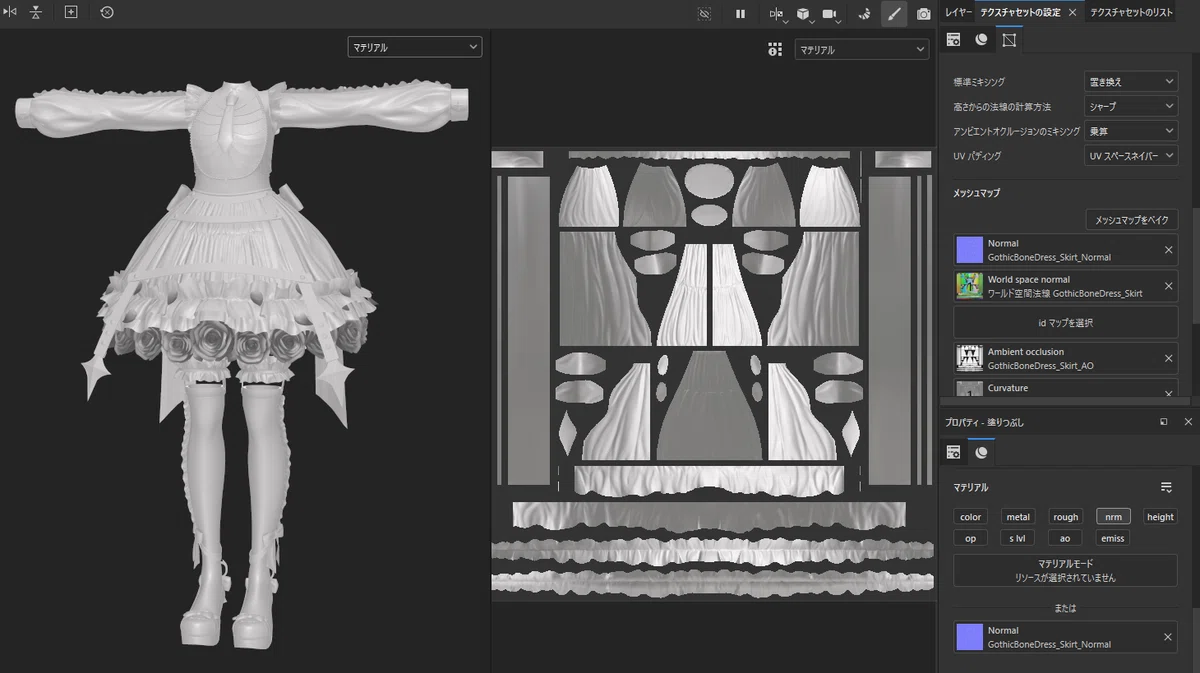
Task: Click the Curvature mesh map entry
Action: [1066, 389]
